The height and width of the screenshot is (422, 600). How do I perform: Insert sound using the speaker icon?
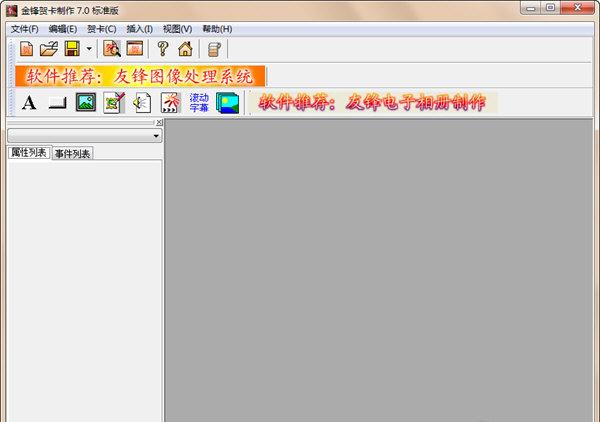click(141, 102)
